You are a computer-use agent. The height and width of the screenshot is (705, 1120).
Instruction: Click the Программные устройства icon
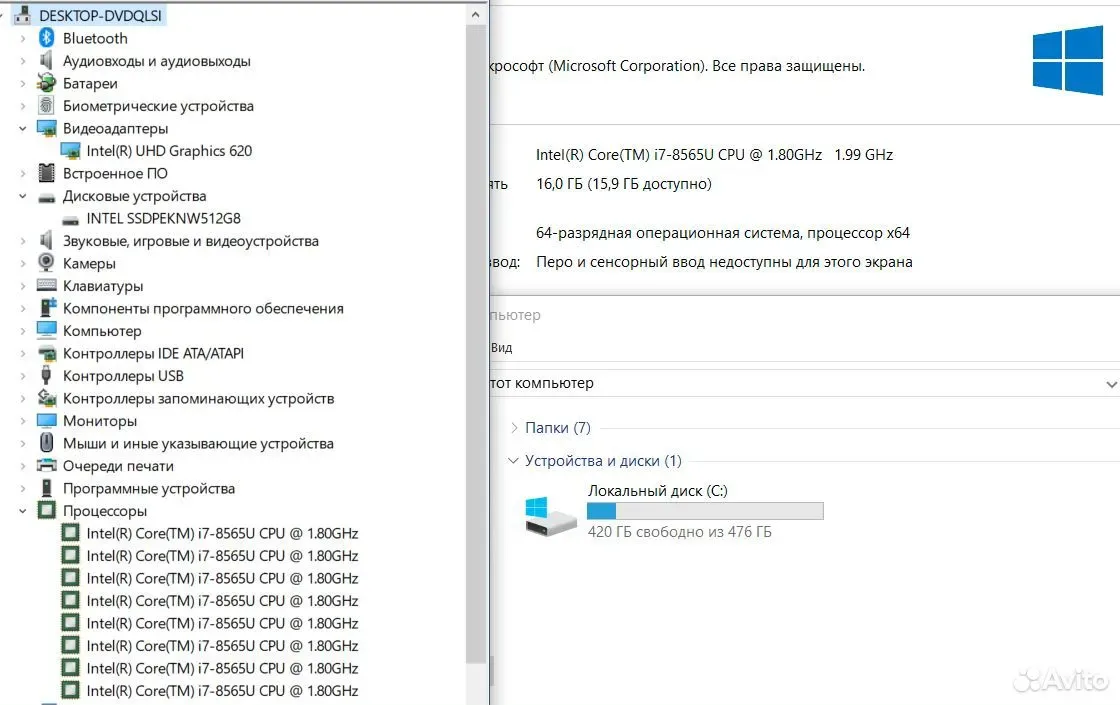pyautogui.click(x=46, y=488)
